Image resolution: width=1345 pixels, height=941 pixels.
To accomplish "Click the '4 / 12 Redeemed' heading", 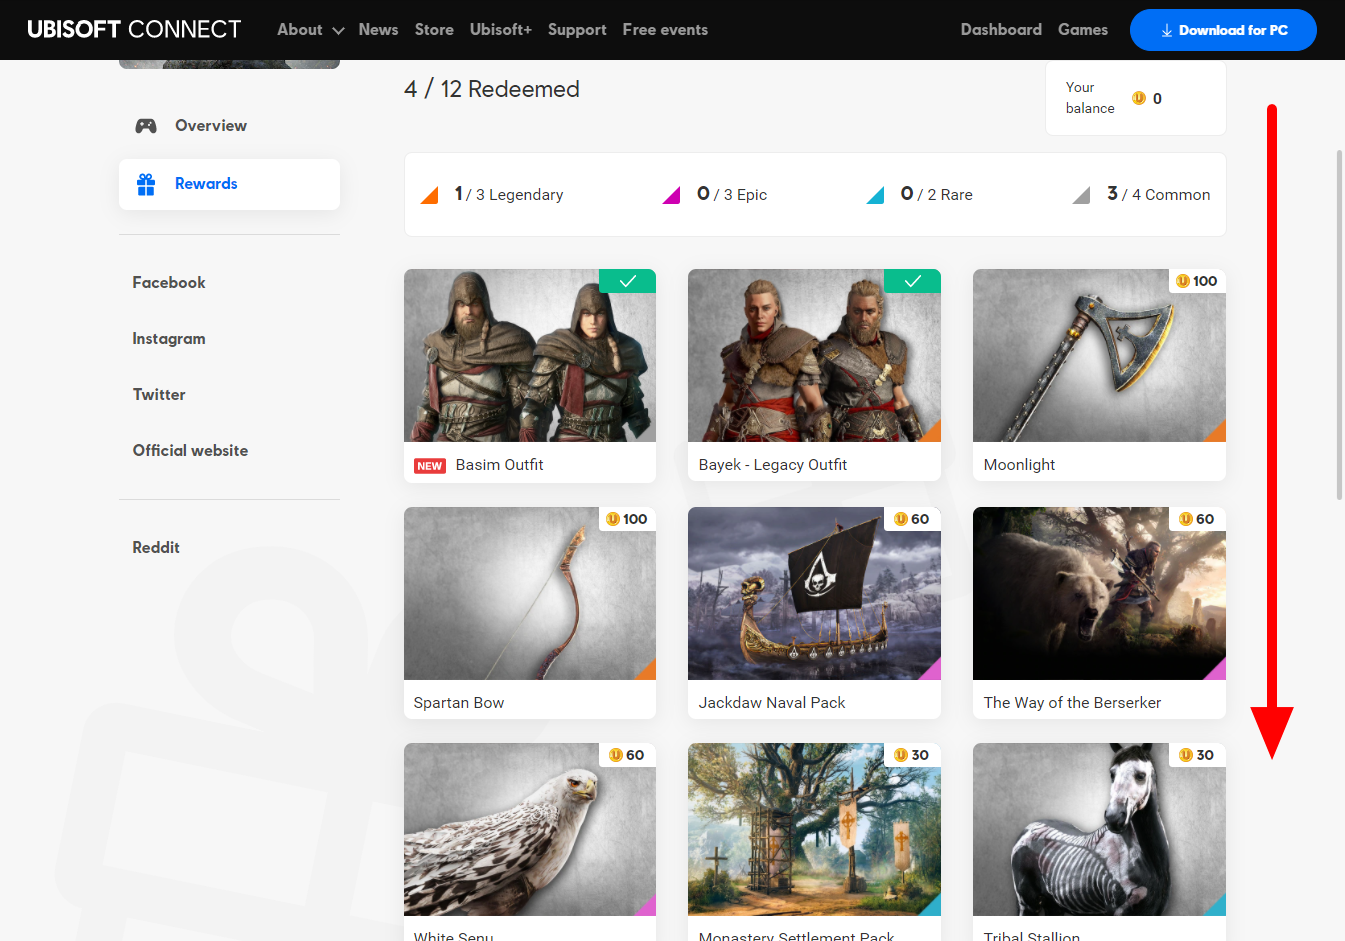I will [492, 89].
